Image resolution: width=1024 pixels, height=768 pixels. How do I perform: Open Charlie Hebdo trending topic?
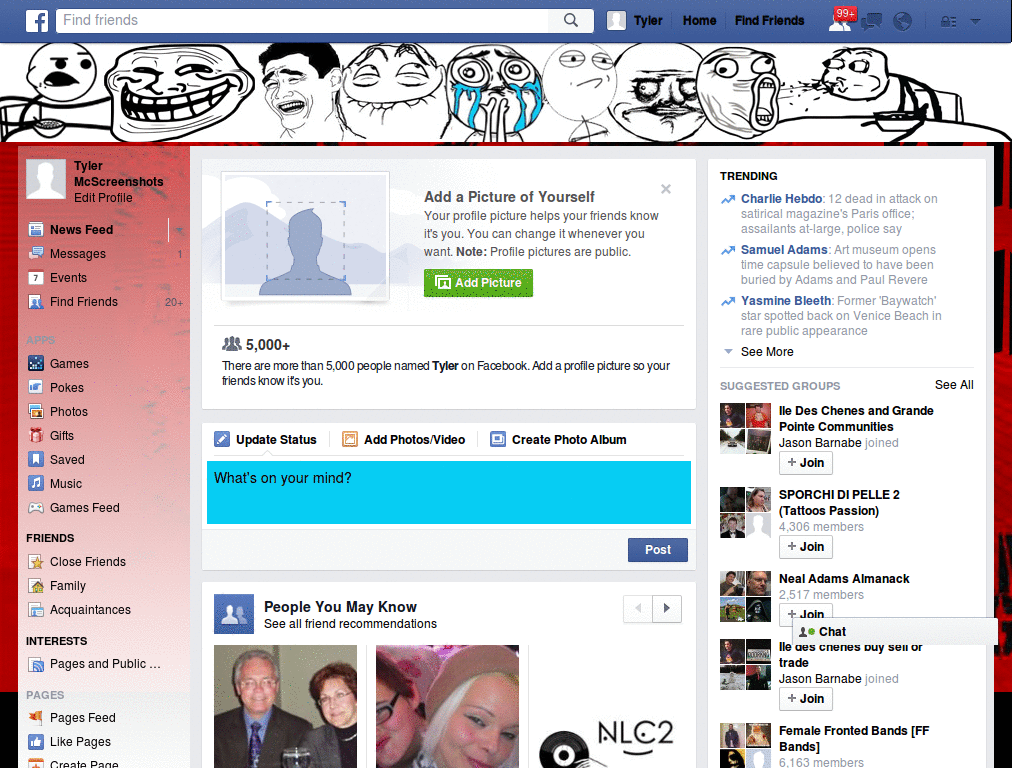click(781, 199)
